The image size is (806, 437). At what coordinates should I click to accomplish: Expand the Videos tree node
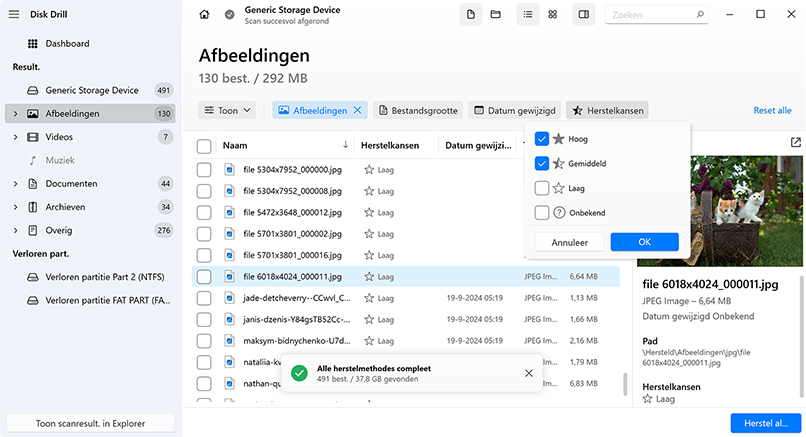[x=15, y=137]
